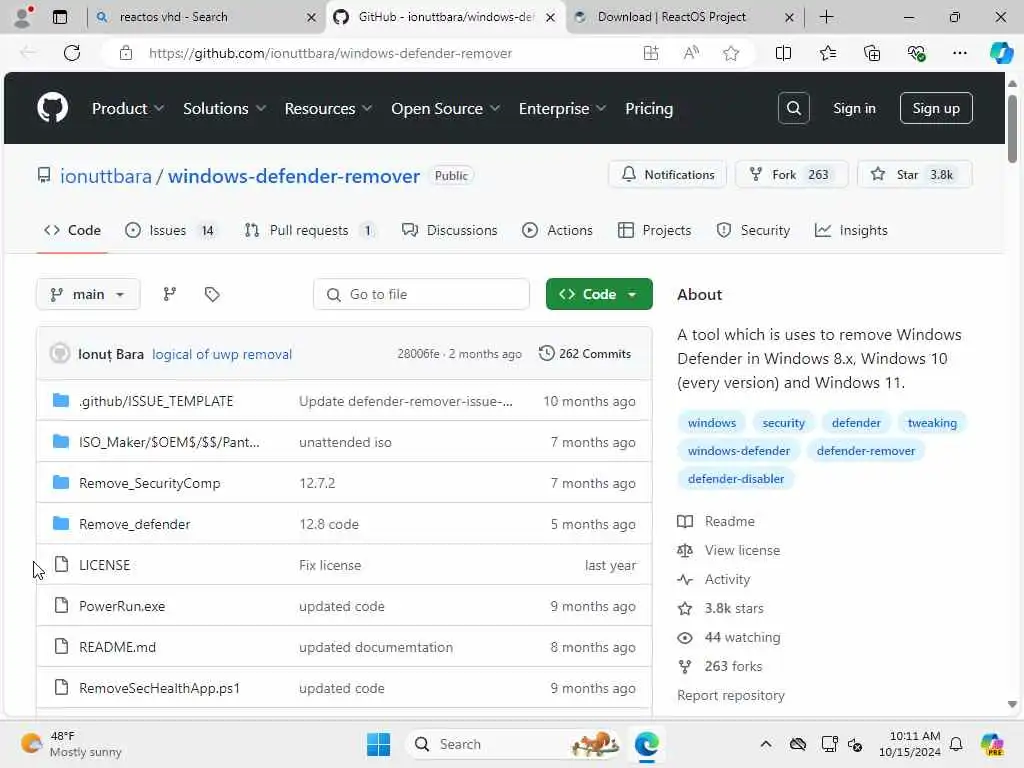The height and width of the screenshot is (768, 1024).
Task: Open the PowerRun.exe file
Action: point(122,606)
